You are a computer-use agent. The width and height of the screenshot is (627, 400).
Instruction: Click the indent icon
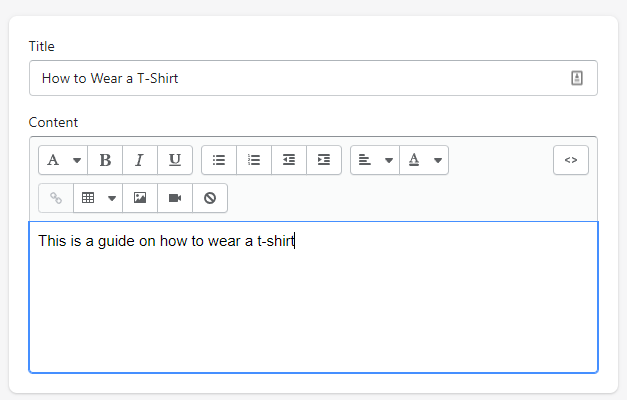click(x=324, y=160)
